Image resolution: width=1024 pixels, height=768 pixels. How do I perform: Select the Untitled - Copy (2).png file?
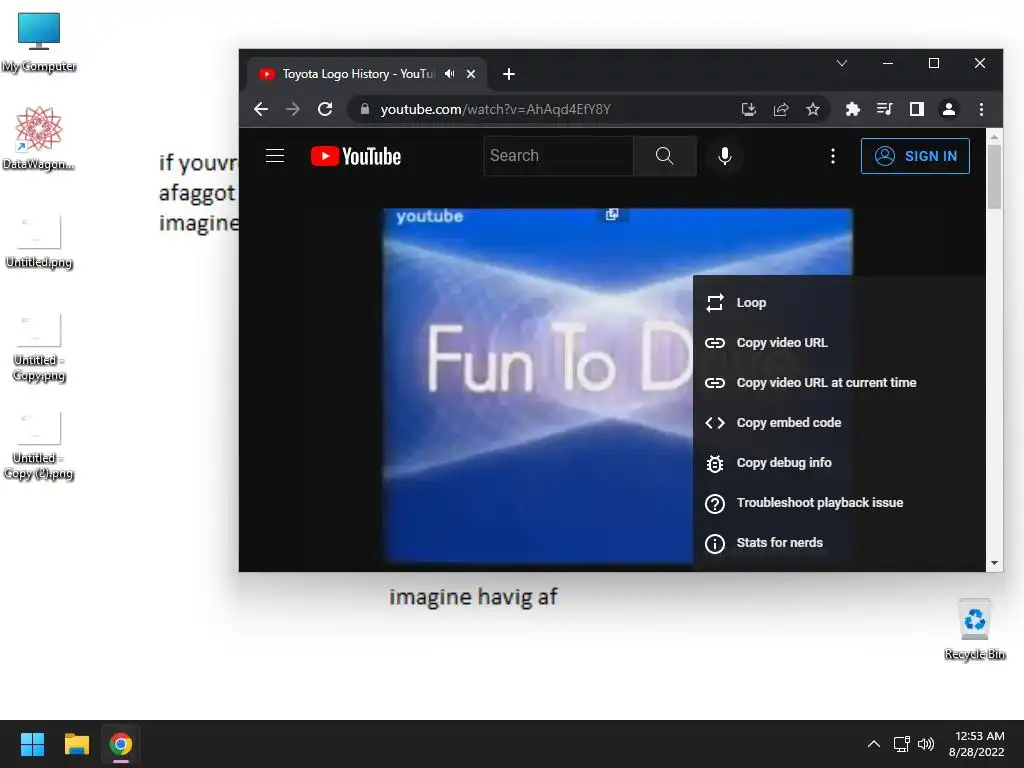coord(39,445)
